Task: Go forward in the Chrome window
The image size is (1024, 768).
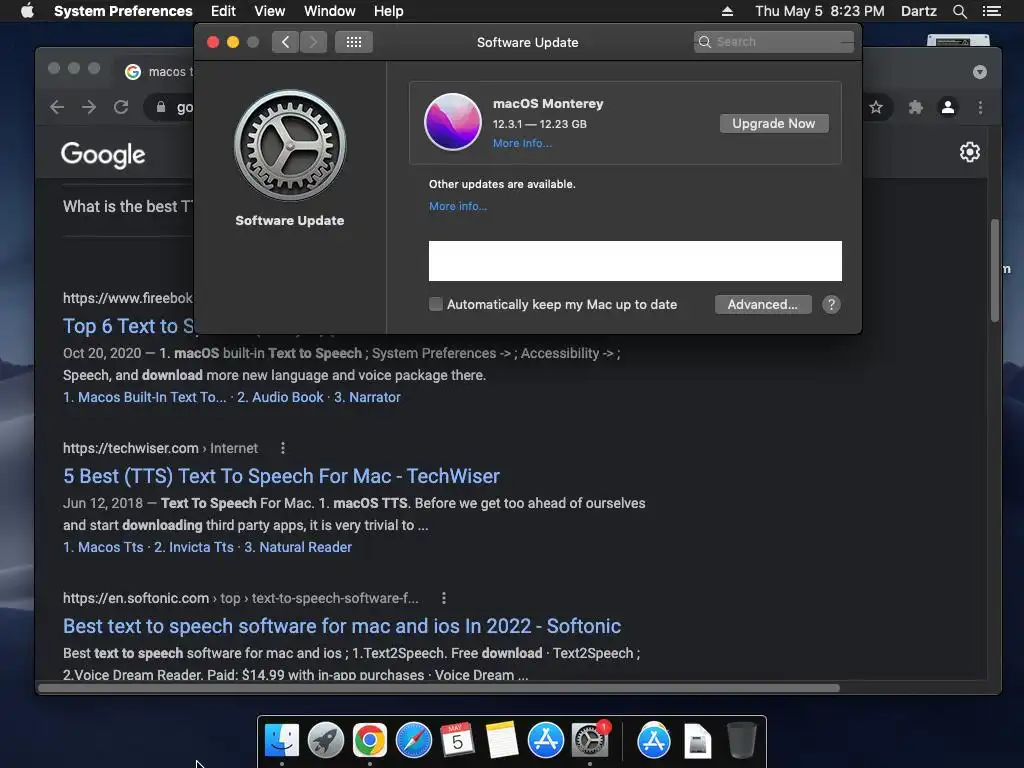Action: (89, 107)
